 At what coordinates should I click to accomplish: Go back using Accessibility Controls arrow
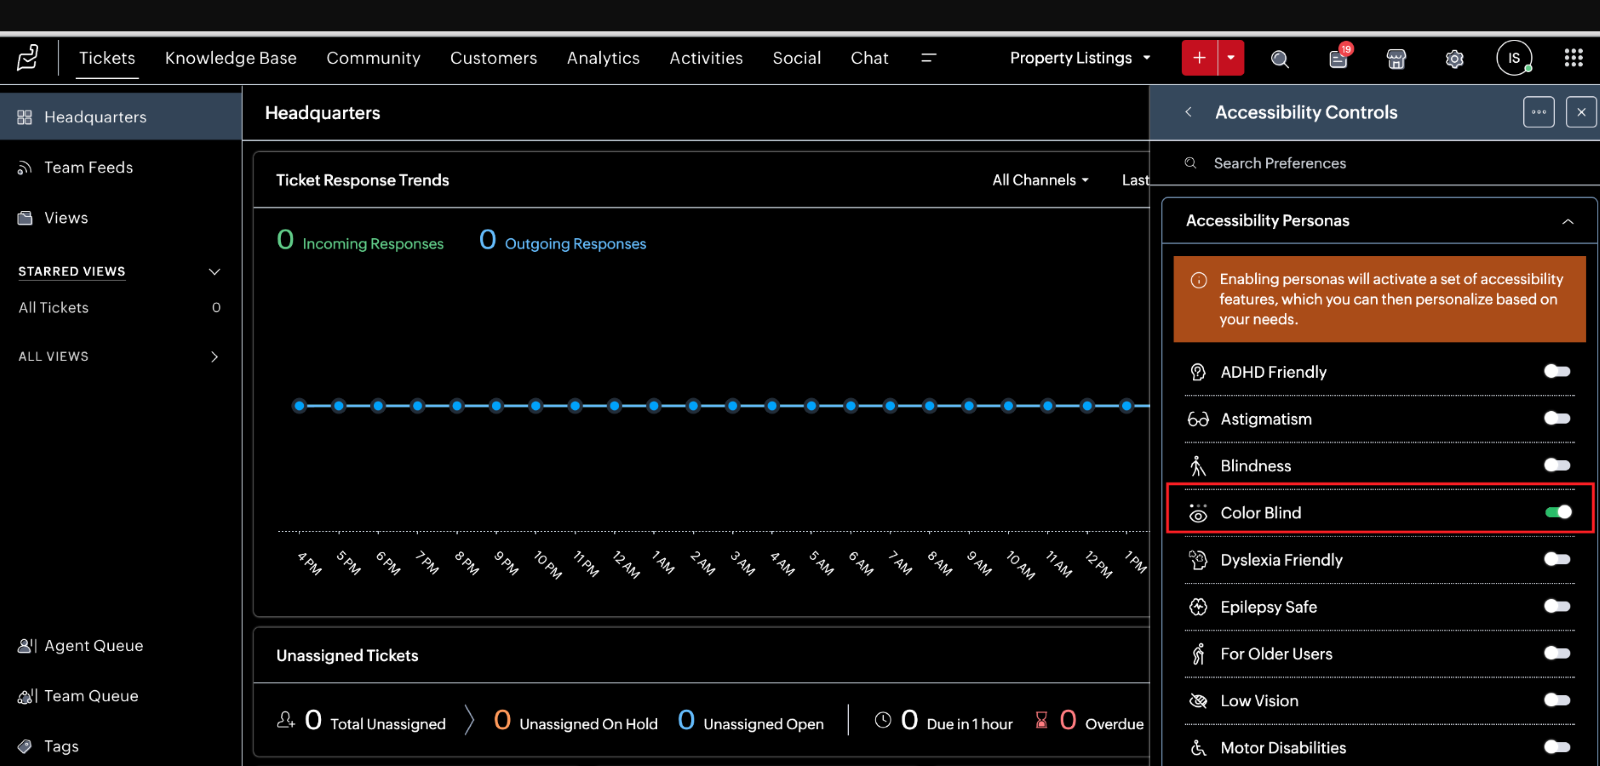[x=1188, y=112]
